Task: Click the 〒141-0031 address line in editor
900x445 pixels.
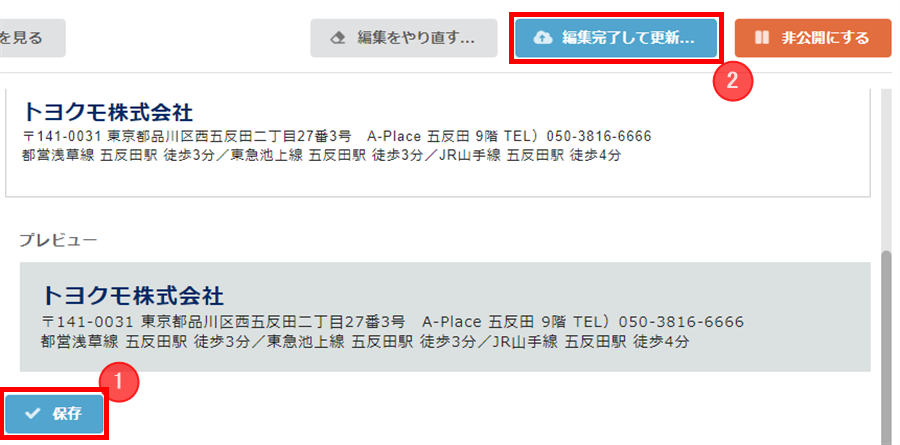Action: (x=337, y=137)
